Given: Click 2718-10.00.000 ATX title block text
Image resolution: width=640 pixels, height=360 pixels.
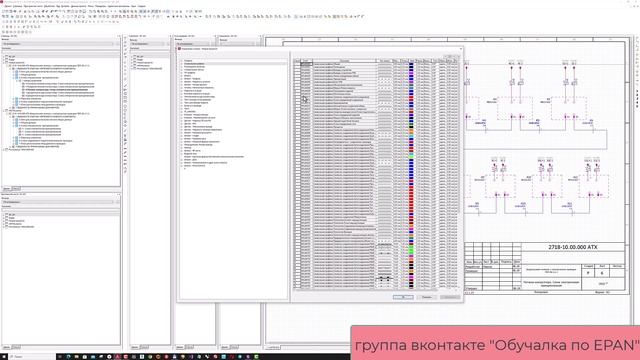Looking at the screenshot, I should [x=573, y=247].
